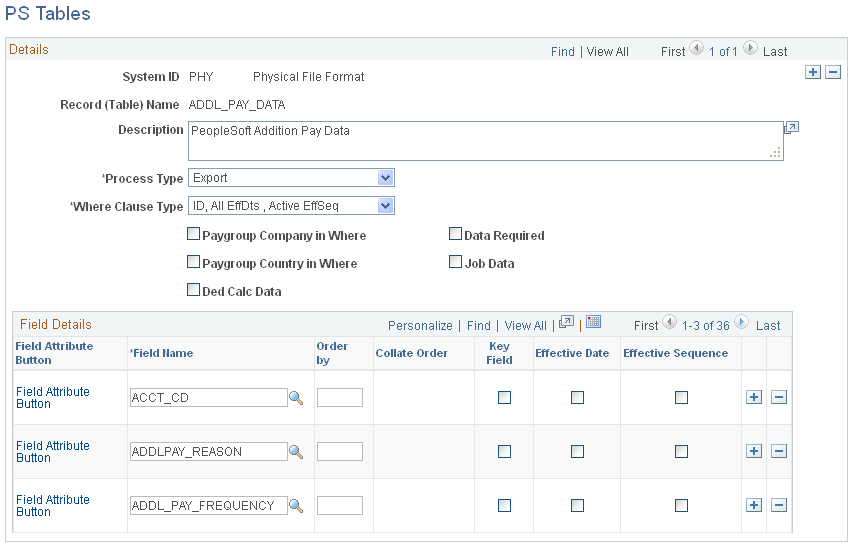Screen dimensions: 853x547
Task: Sort by Effective Date column header
Action: click(572, 353)
